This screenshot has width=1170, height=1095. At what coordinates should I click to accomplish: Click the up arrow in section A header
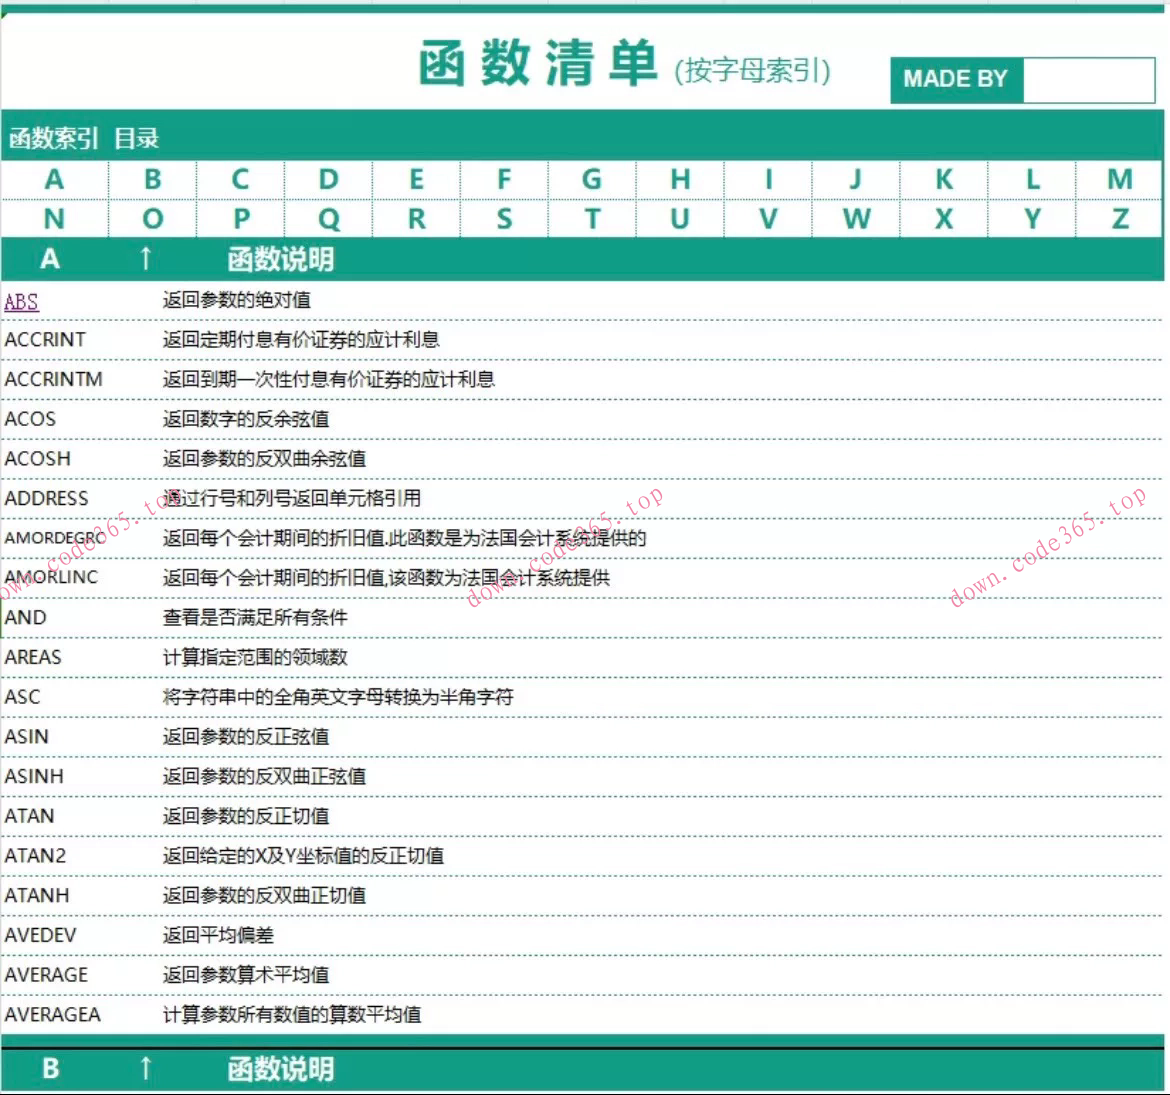[x=146, y=259]
